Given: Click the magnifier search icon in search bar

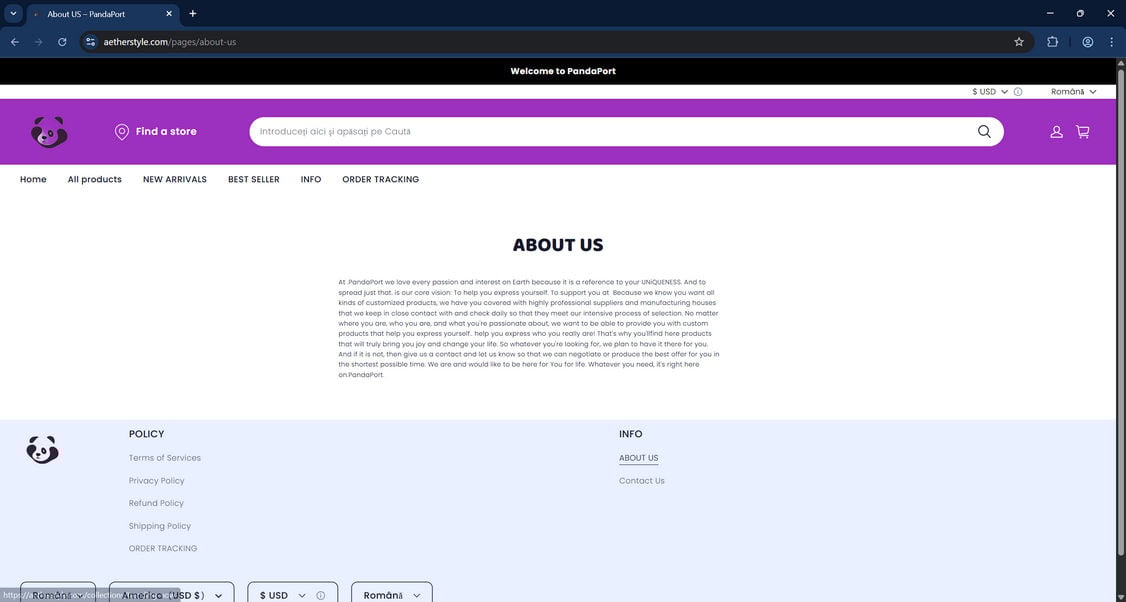Looking at the screenshot, I should [984, 131].
